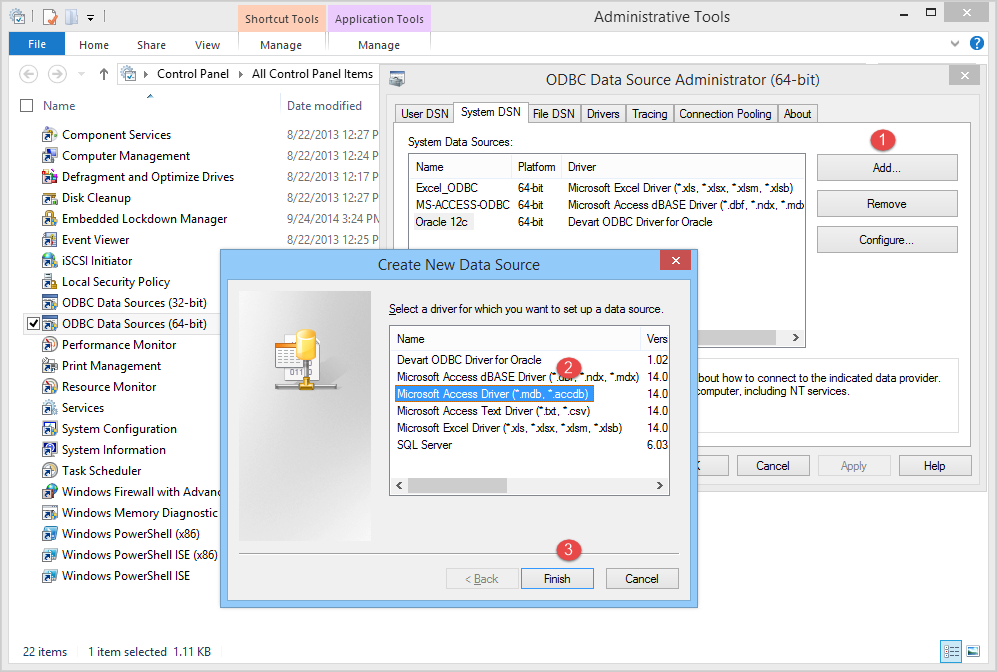Select the Disk Cleanup icon
The height and width of the screenshot is (672, 997).
pyautogui.click(x=50, y=198)
